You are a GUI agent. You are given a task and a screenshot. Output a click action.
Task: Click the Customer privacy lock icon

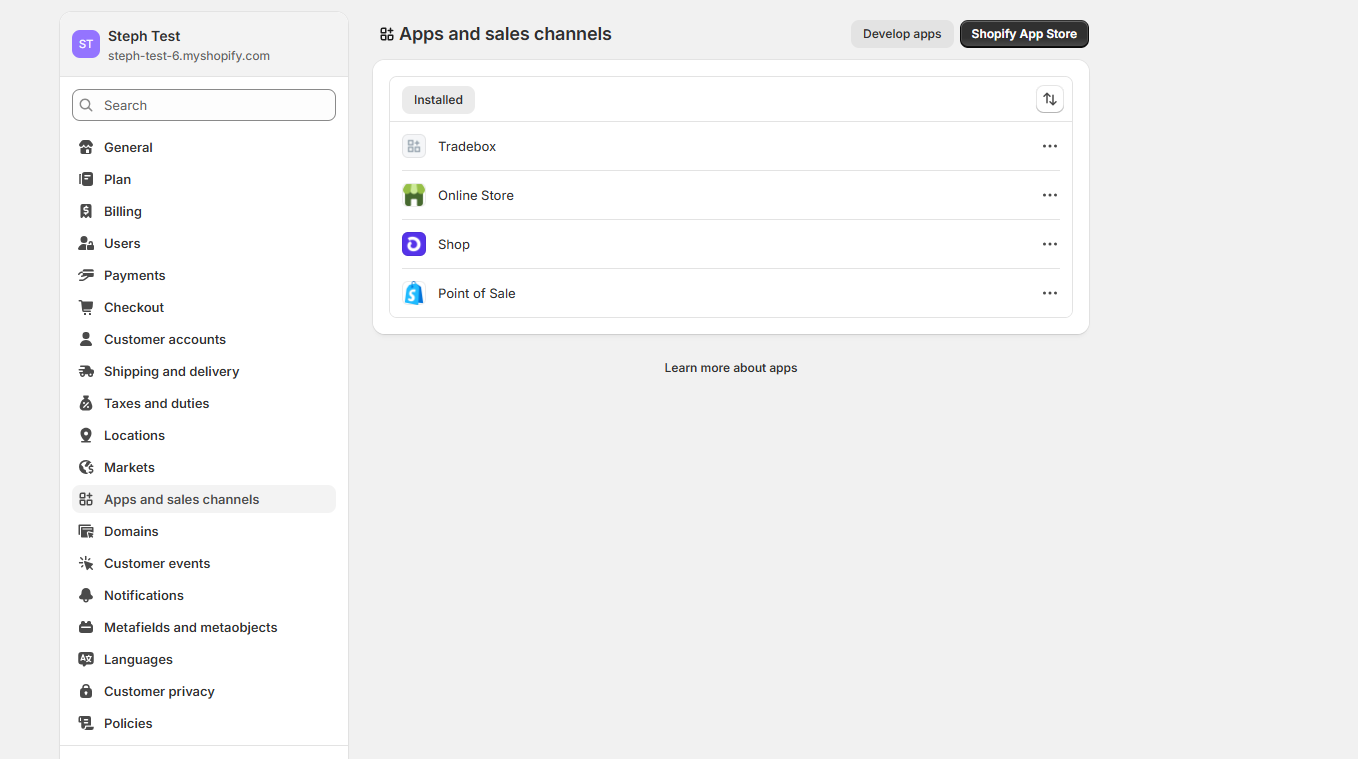pyautogui.click(x=87, y=691)
